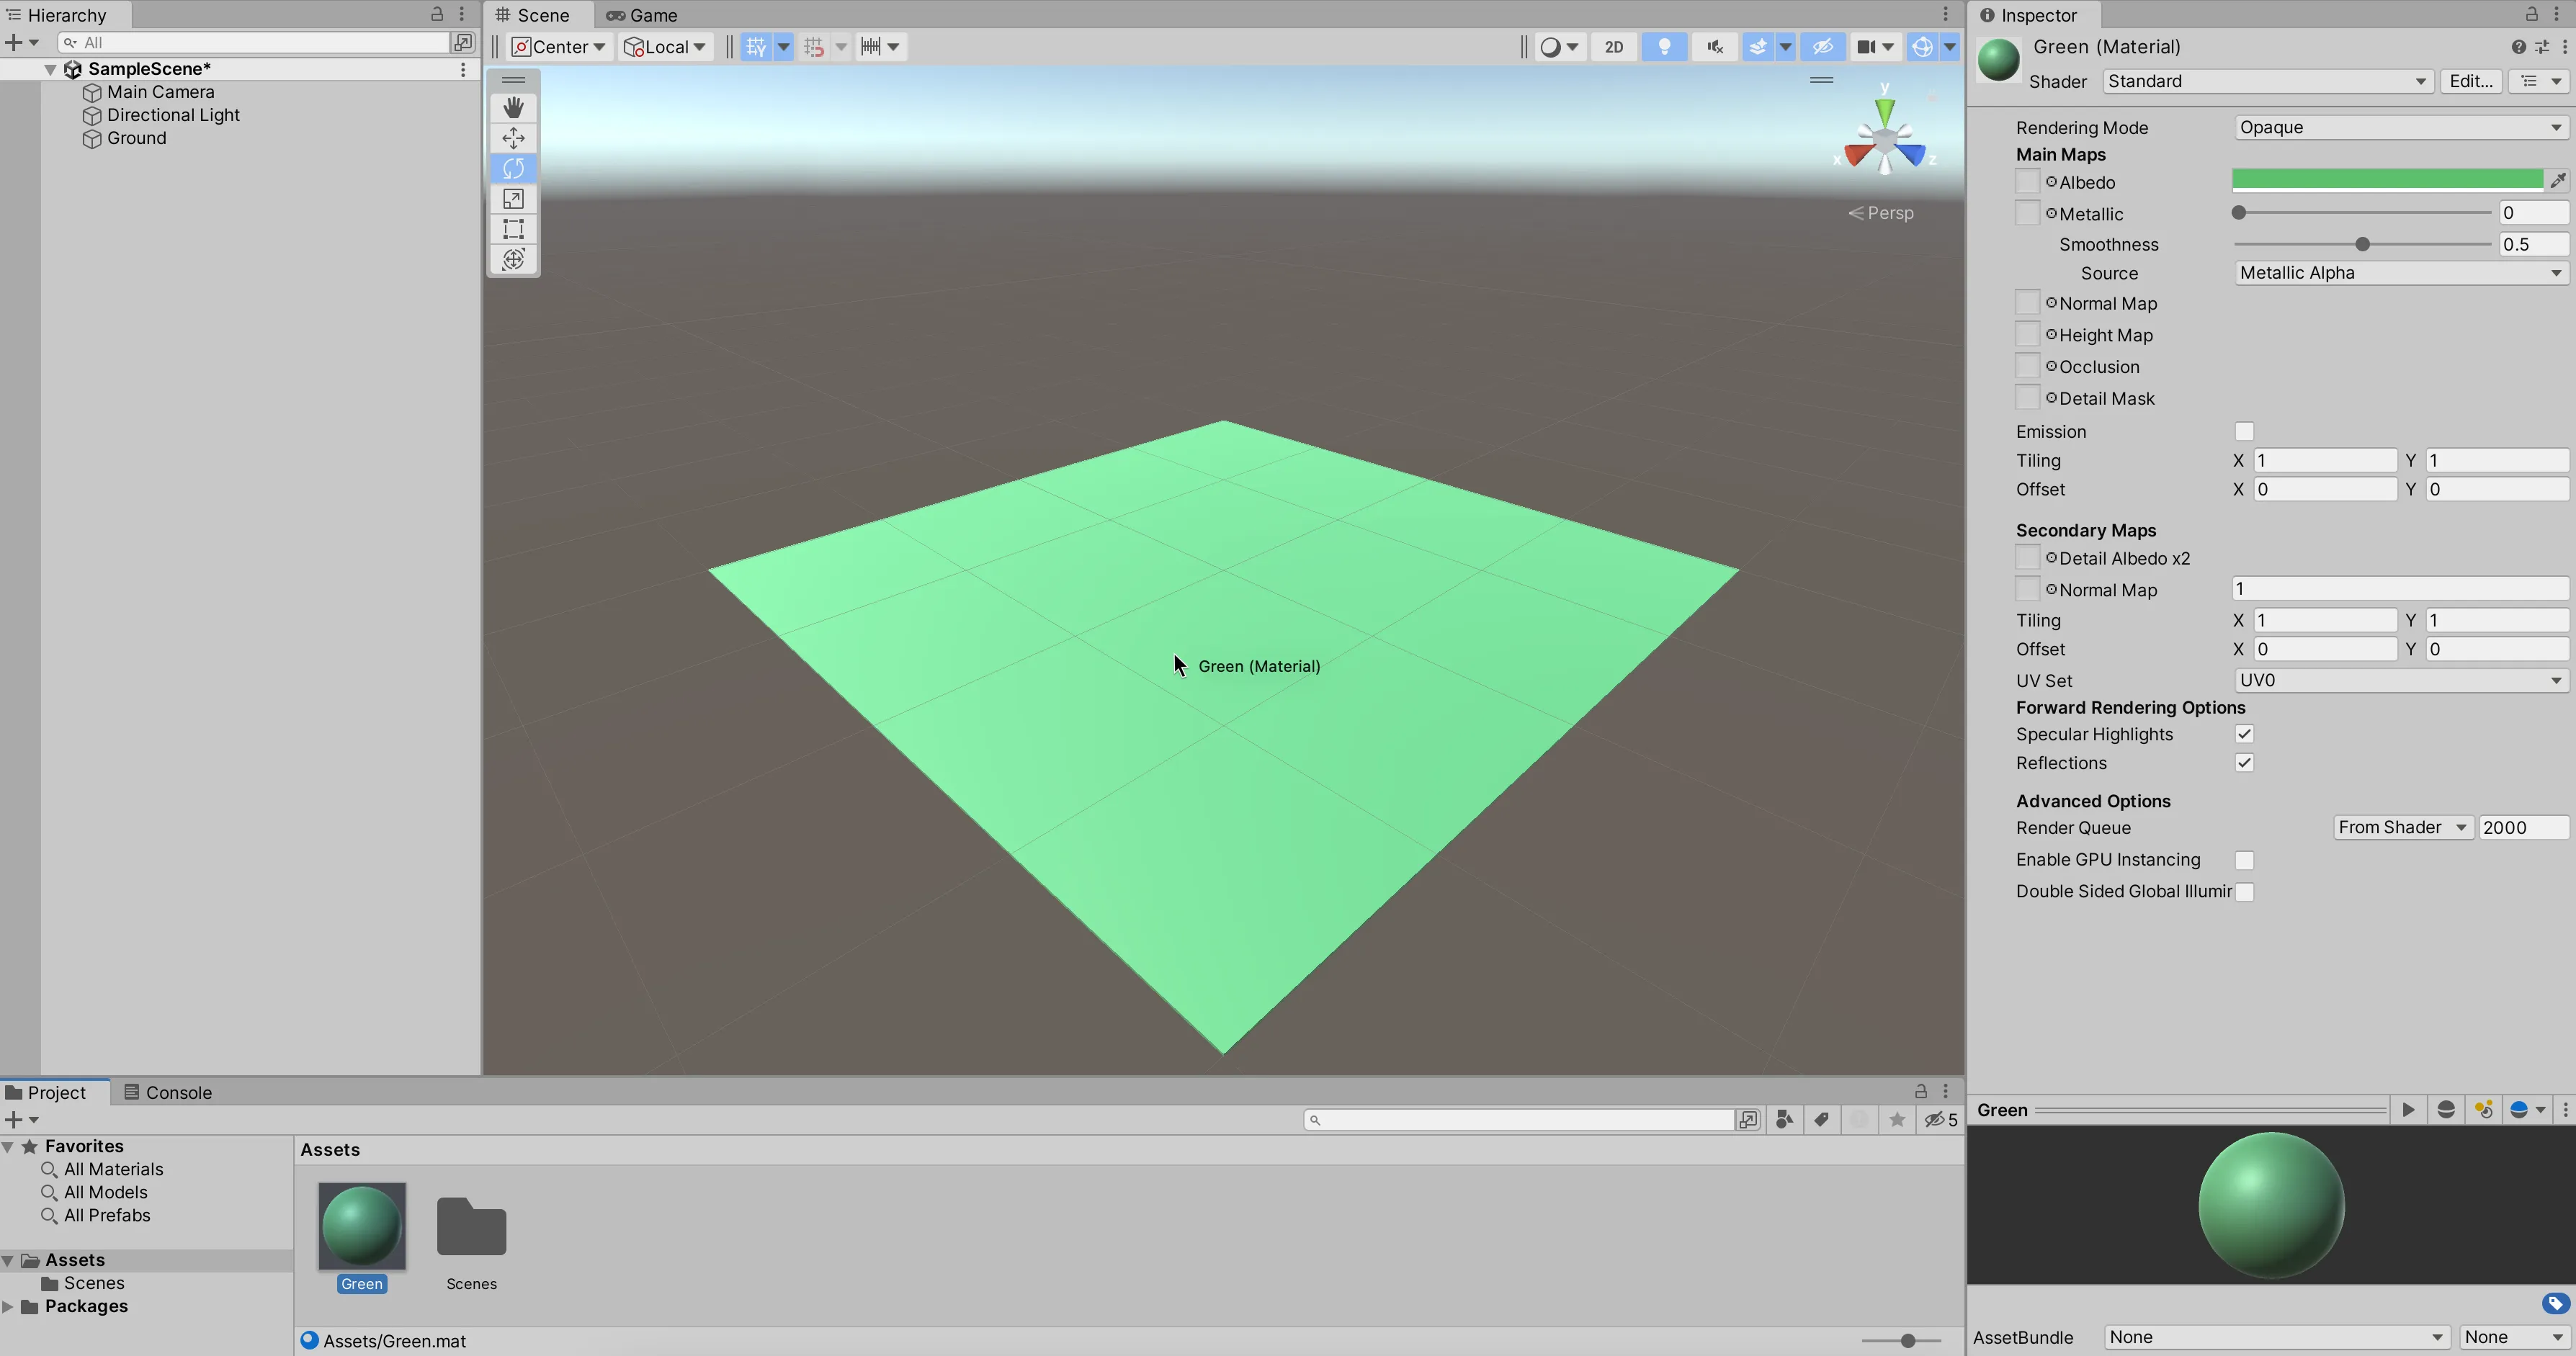Toggle Gizmos icon in Scene toolbar
This screenshot has width=2576, height=1356.
[x=1922, y=47]
